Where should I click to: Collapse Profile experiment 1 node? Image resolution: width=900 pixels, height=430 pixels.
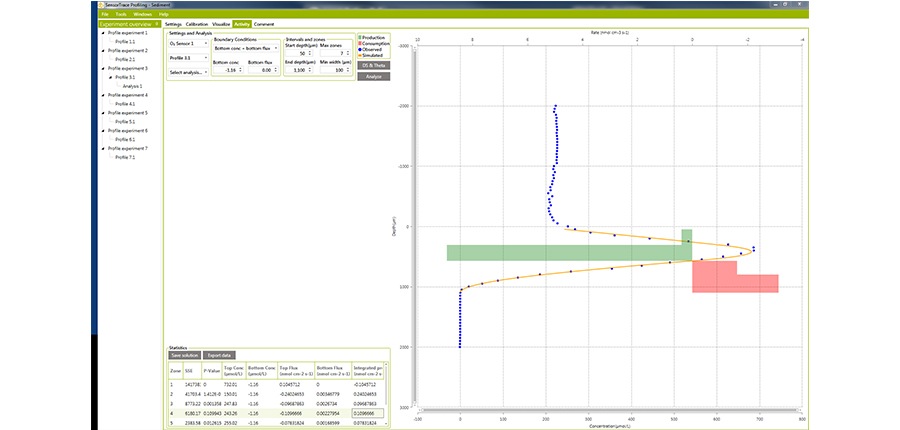pyautogui.click(x=103, y=33)
